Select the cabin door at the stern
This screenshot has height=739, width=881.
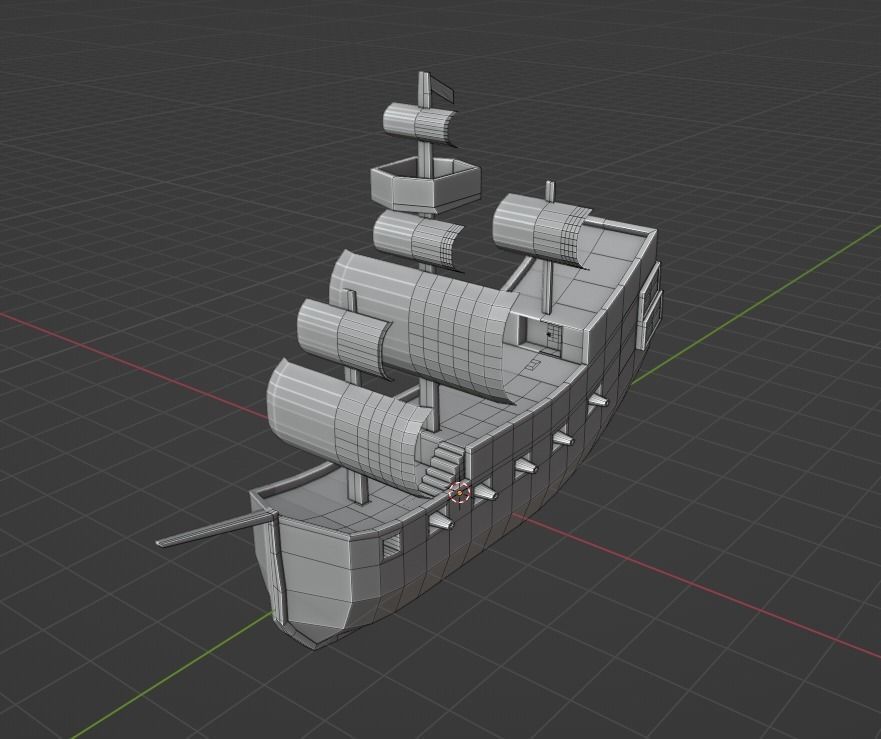point(552,338)
